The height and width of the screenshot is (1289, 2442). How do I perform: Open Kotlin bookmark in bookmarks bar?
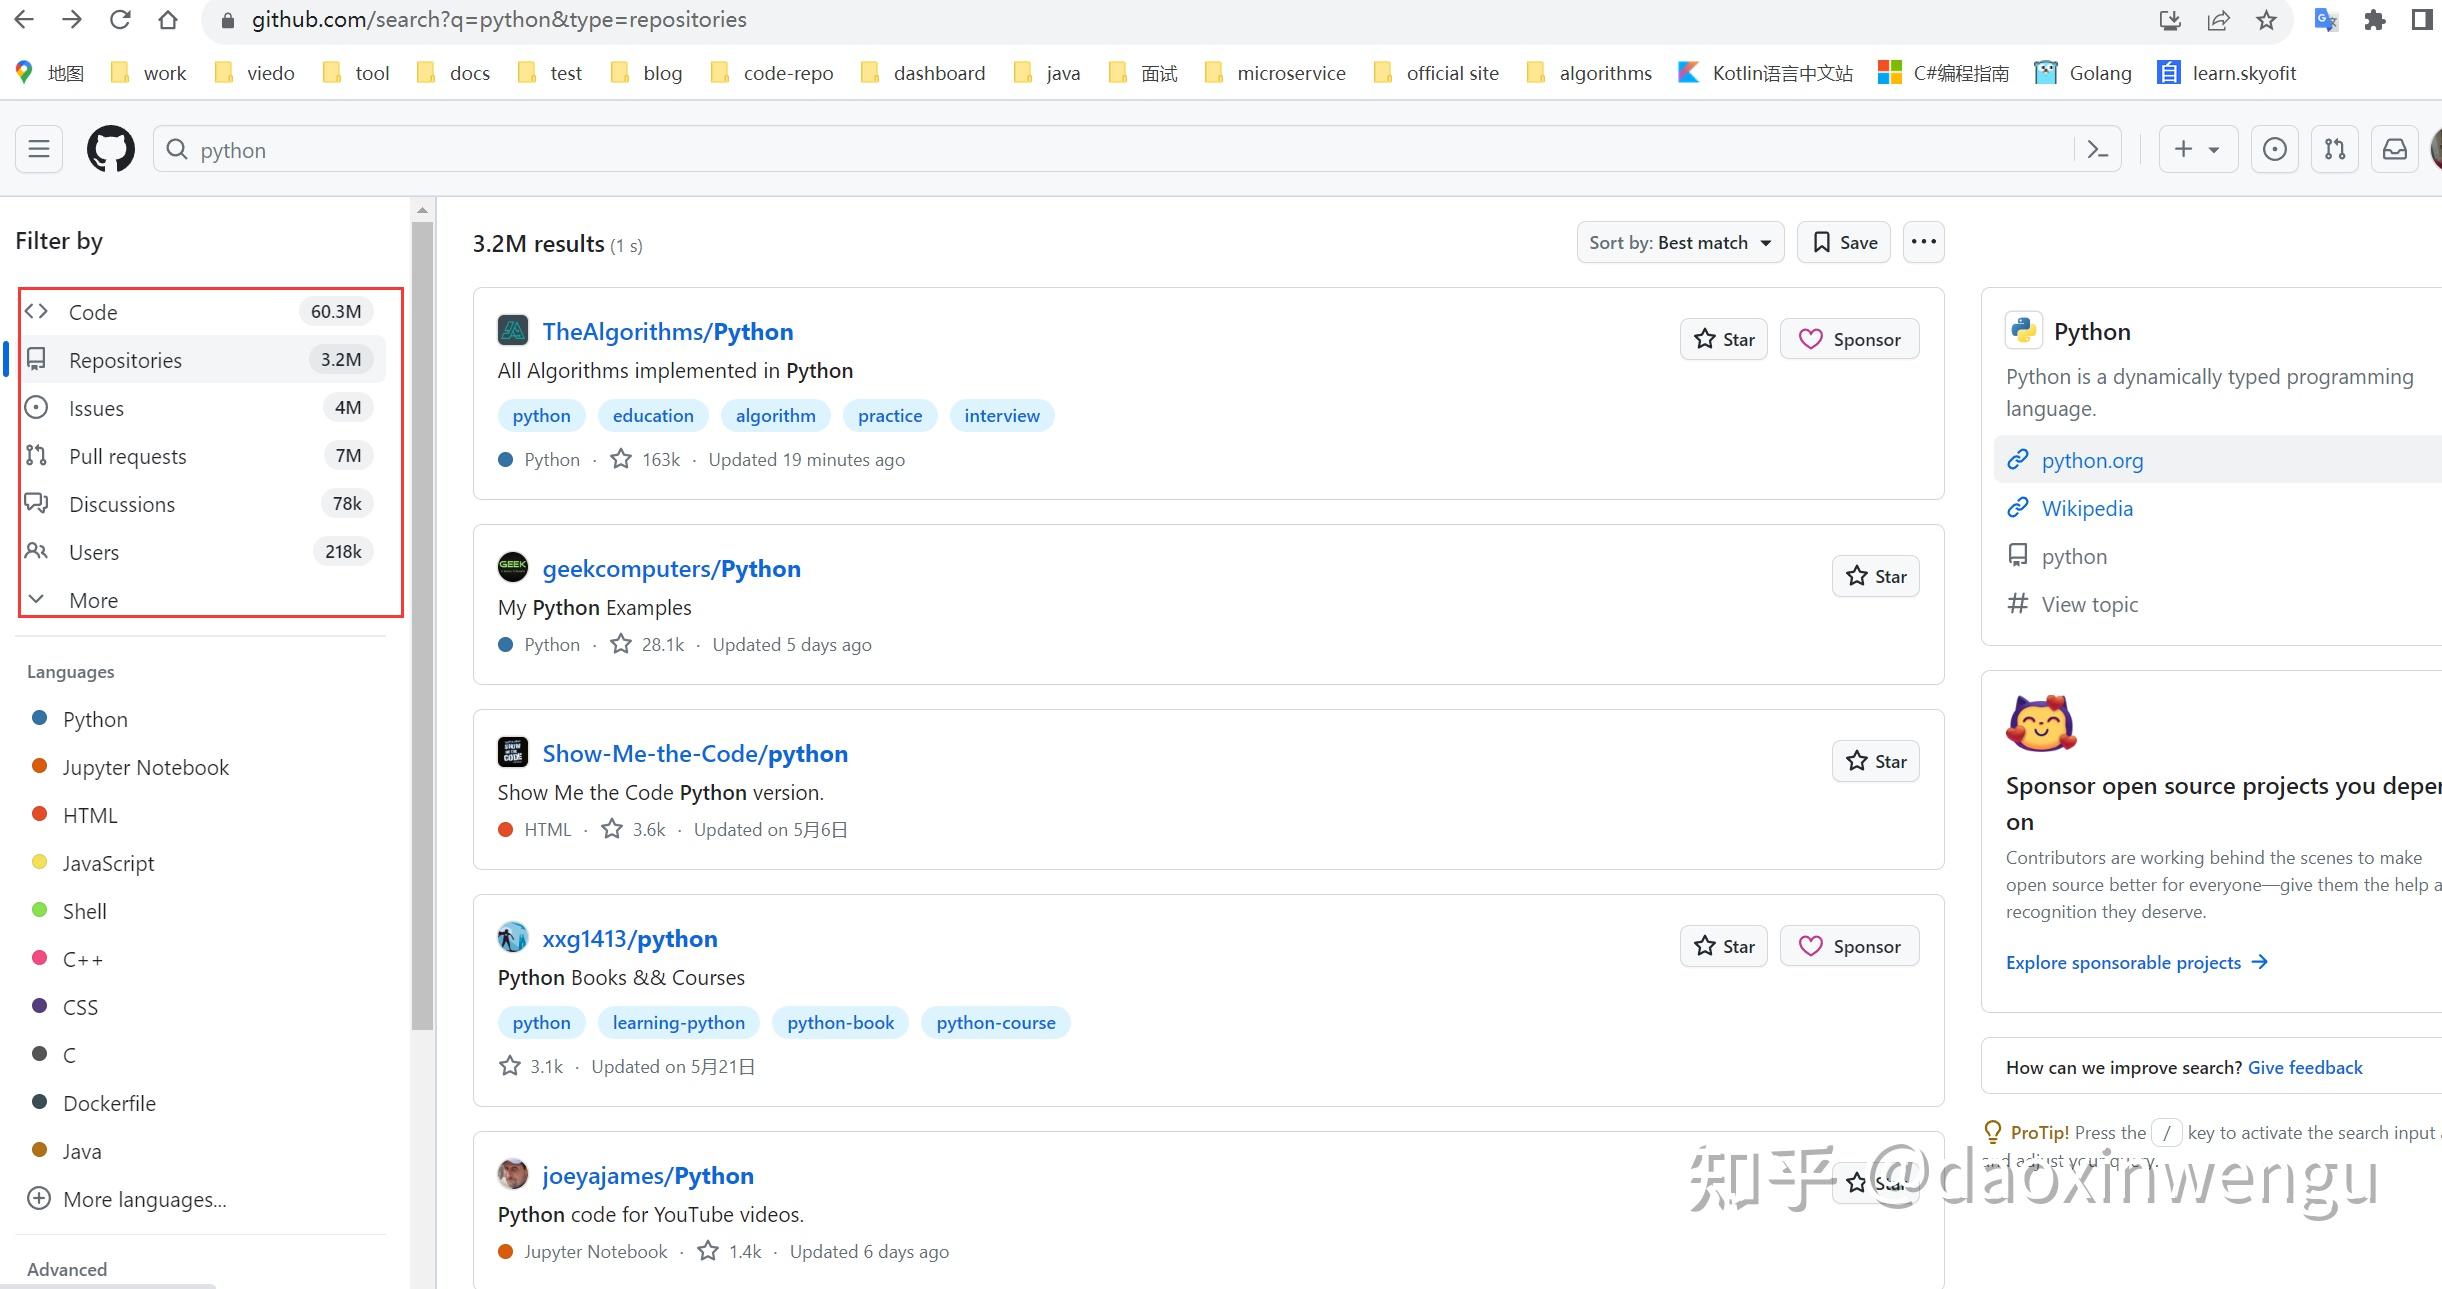coord(1765,73)
